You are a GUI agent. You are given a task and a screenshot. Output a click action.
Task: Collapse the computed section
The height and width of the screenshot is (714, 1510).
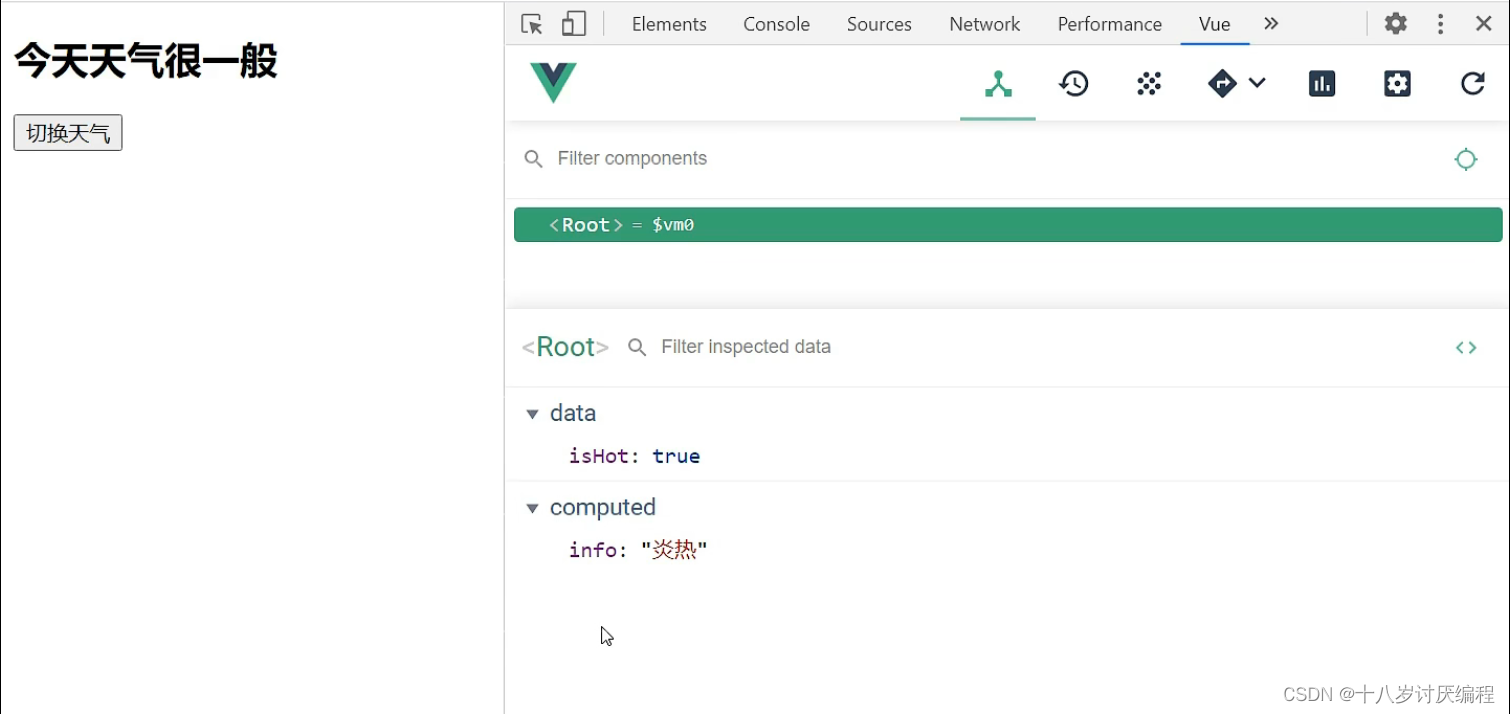(532, 508)
